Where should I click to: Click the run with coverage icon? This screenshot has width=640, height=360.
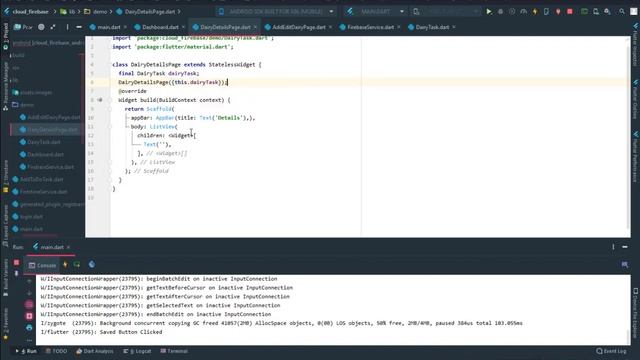(512, 12)
